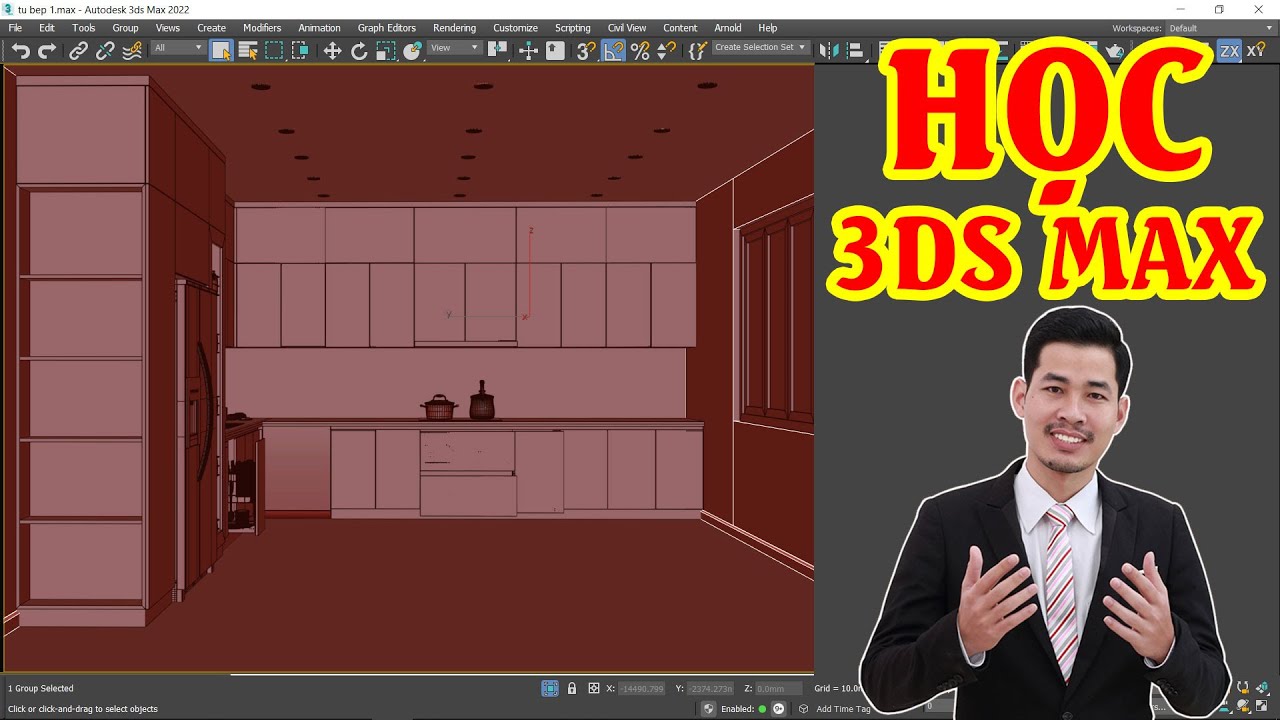Screen dimensions: 1280x720
Task: Toggle Window/Crossing selection mode
Action: (300, 51)
